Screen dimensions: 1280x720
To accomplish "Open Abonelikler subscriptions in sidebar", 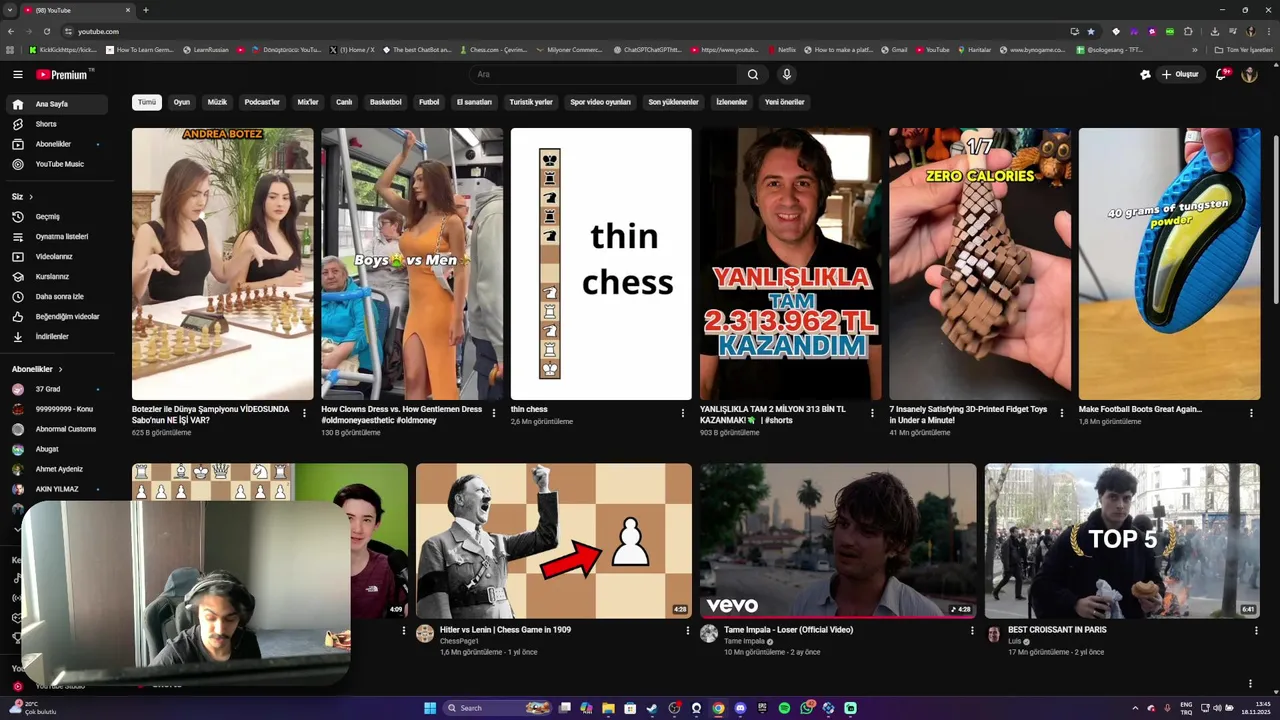I will click(x=57, y=144).
